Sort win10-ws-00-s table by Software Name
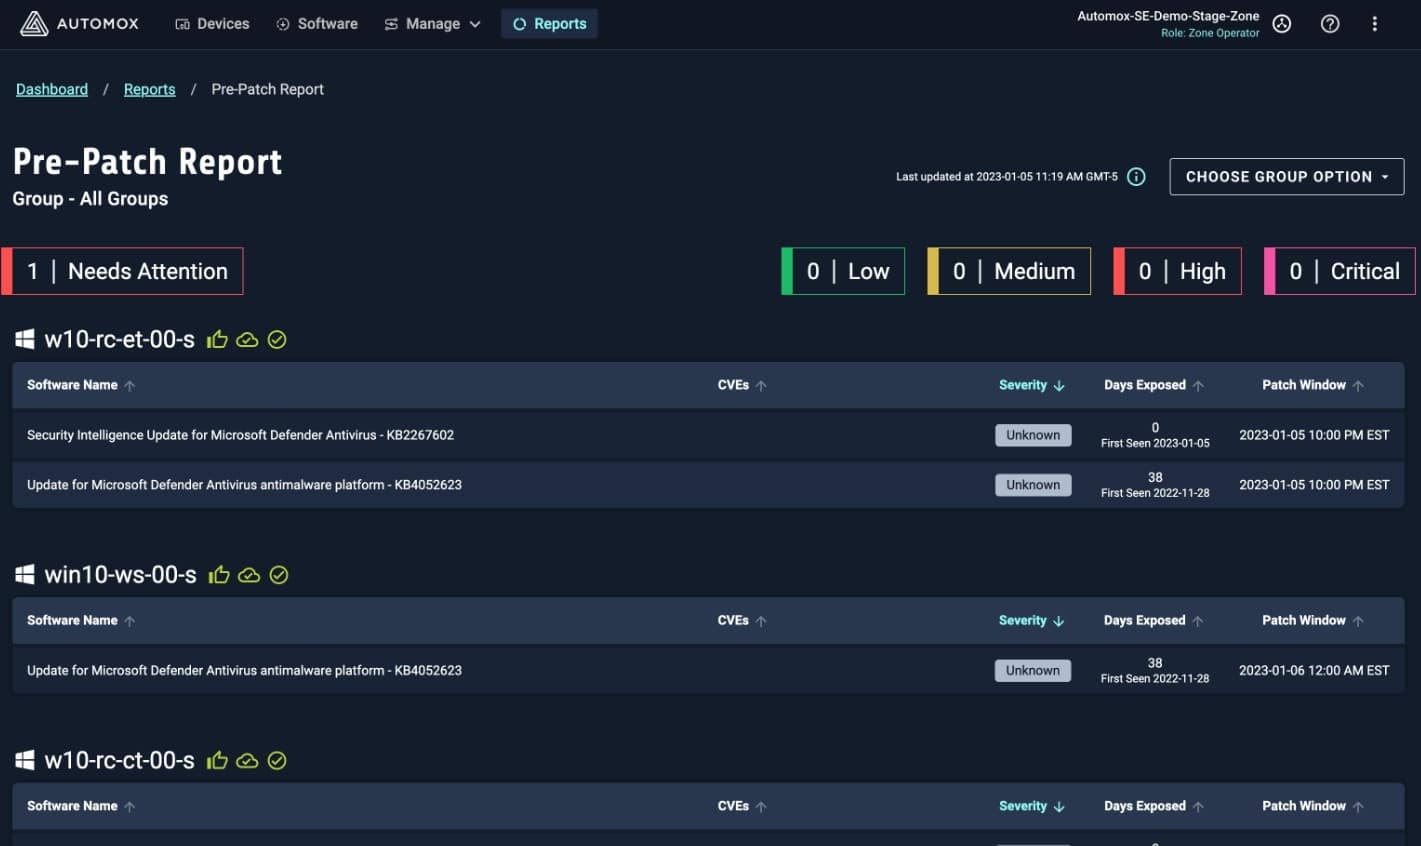Image resolution: width=1421 pixels, height=846 pixels. [x=81, y=621]
